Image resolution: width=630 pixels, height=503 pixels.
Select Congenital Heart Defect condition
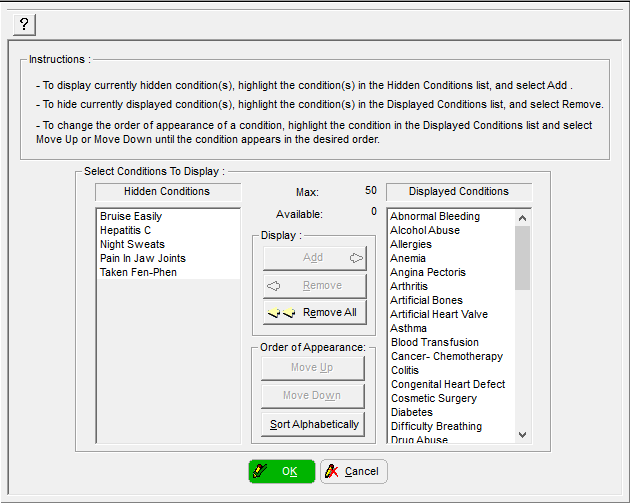tap(452, 384)
